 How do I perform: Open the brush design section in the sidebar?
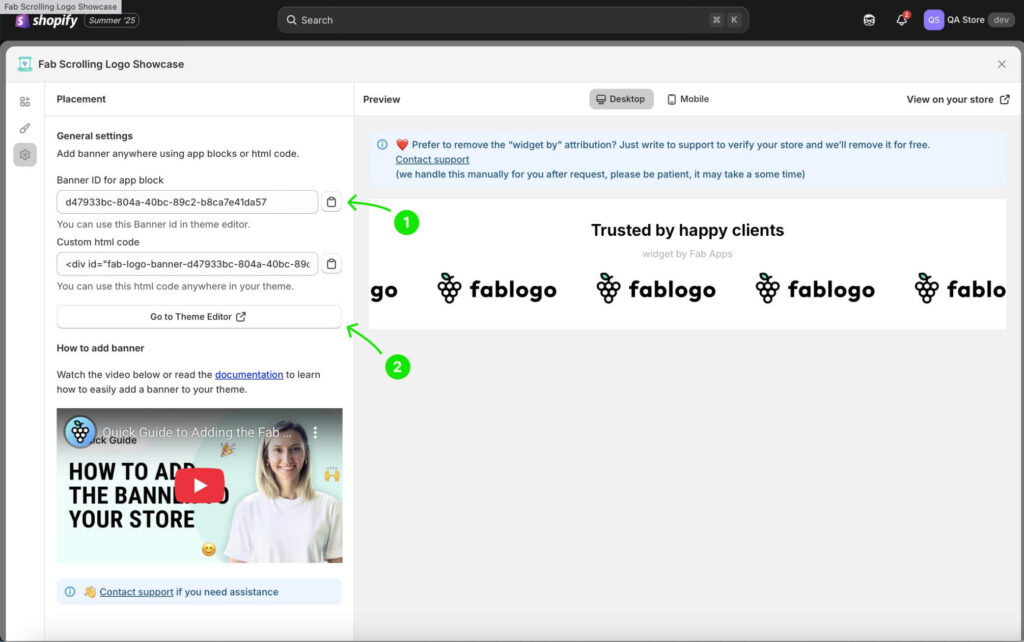(25, 128)
